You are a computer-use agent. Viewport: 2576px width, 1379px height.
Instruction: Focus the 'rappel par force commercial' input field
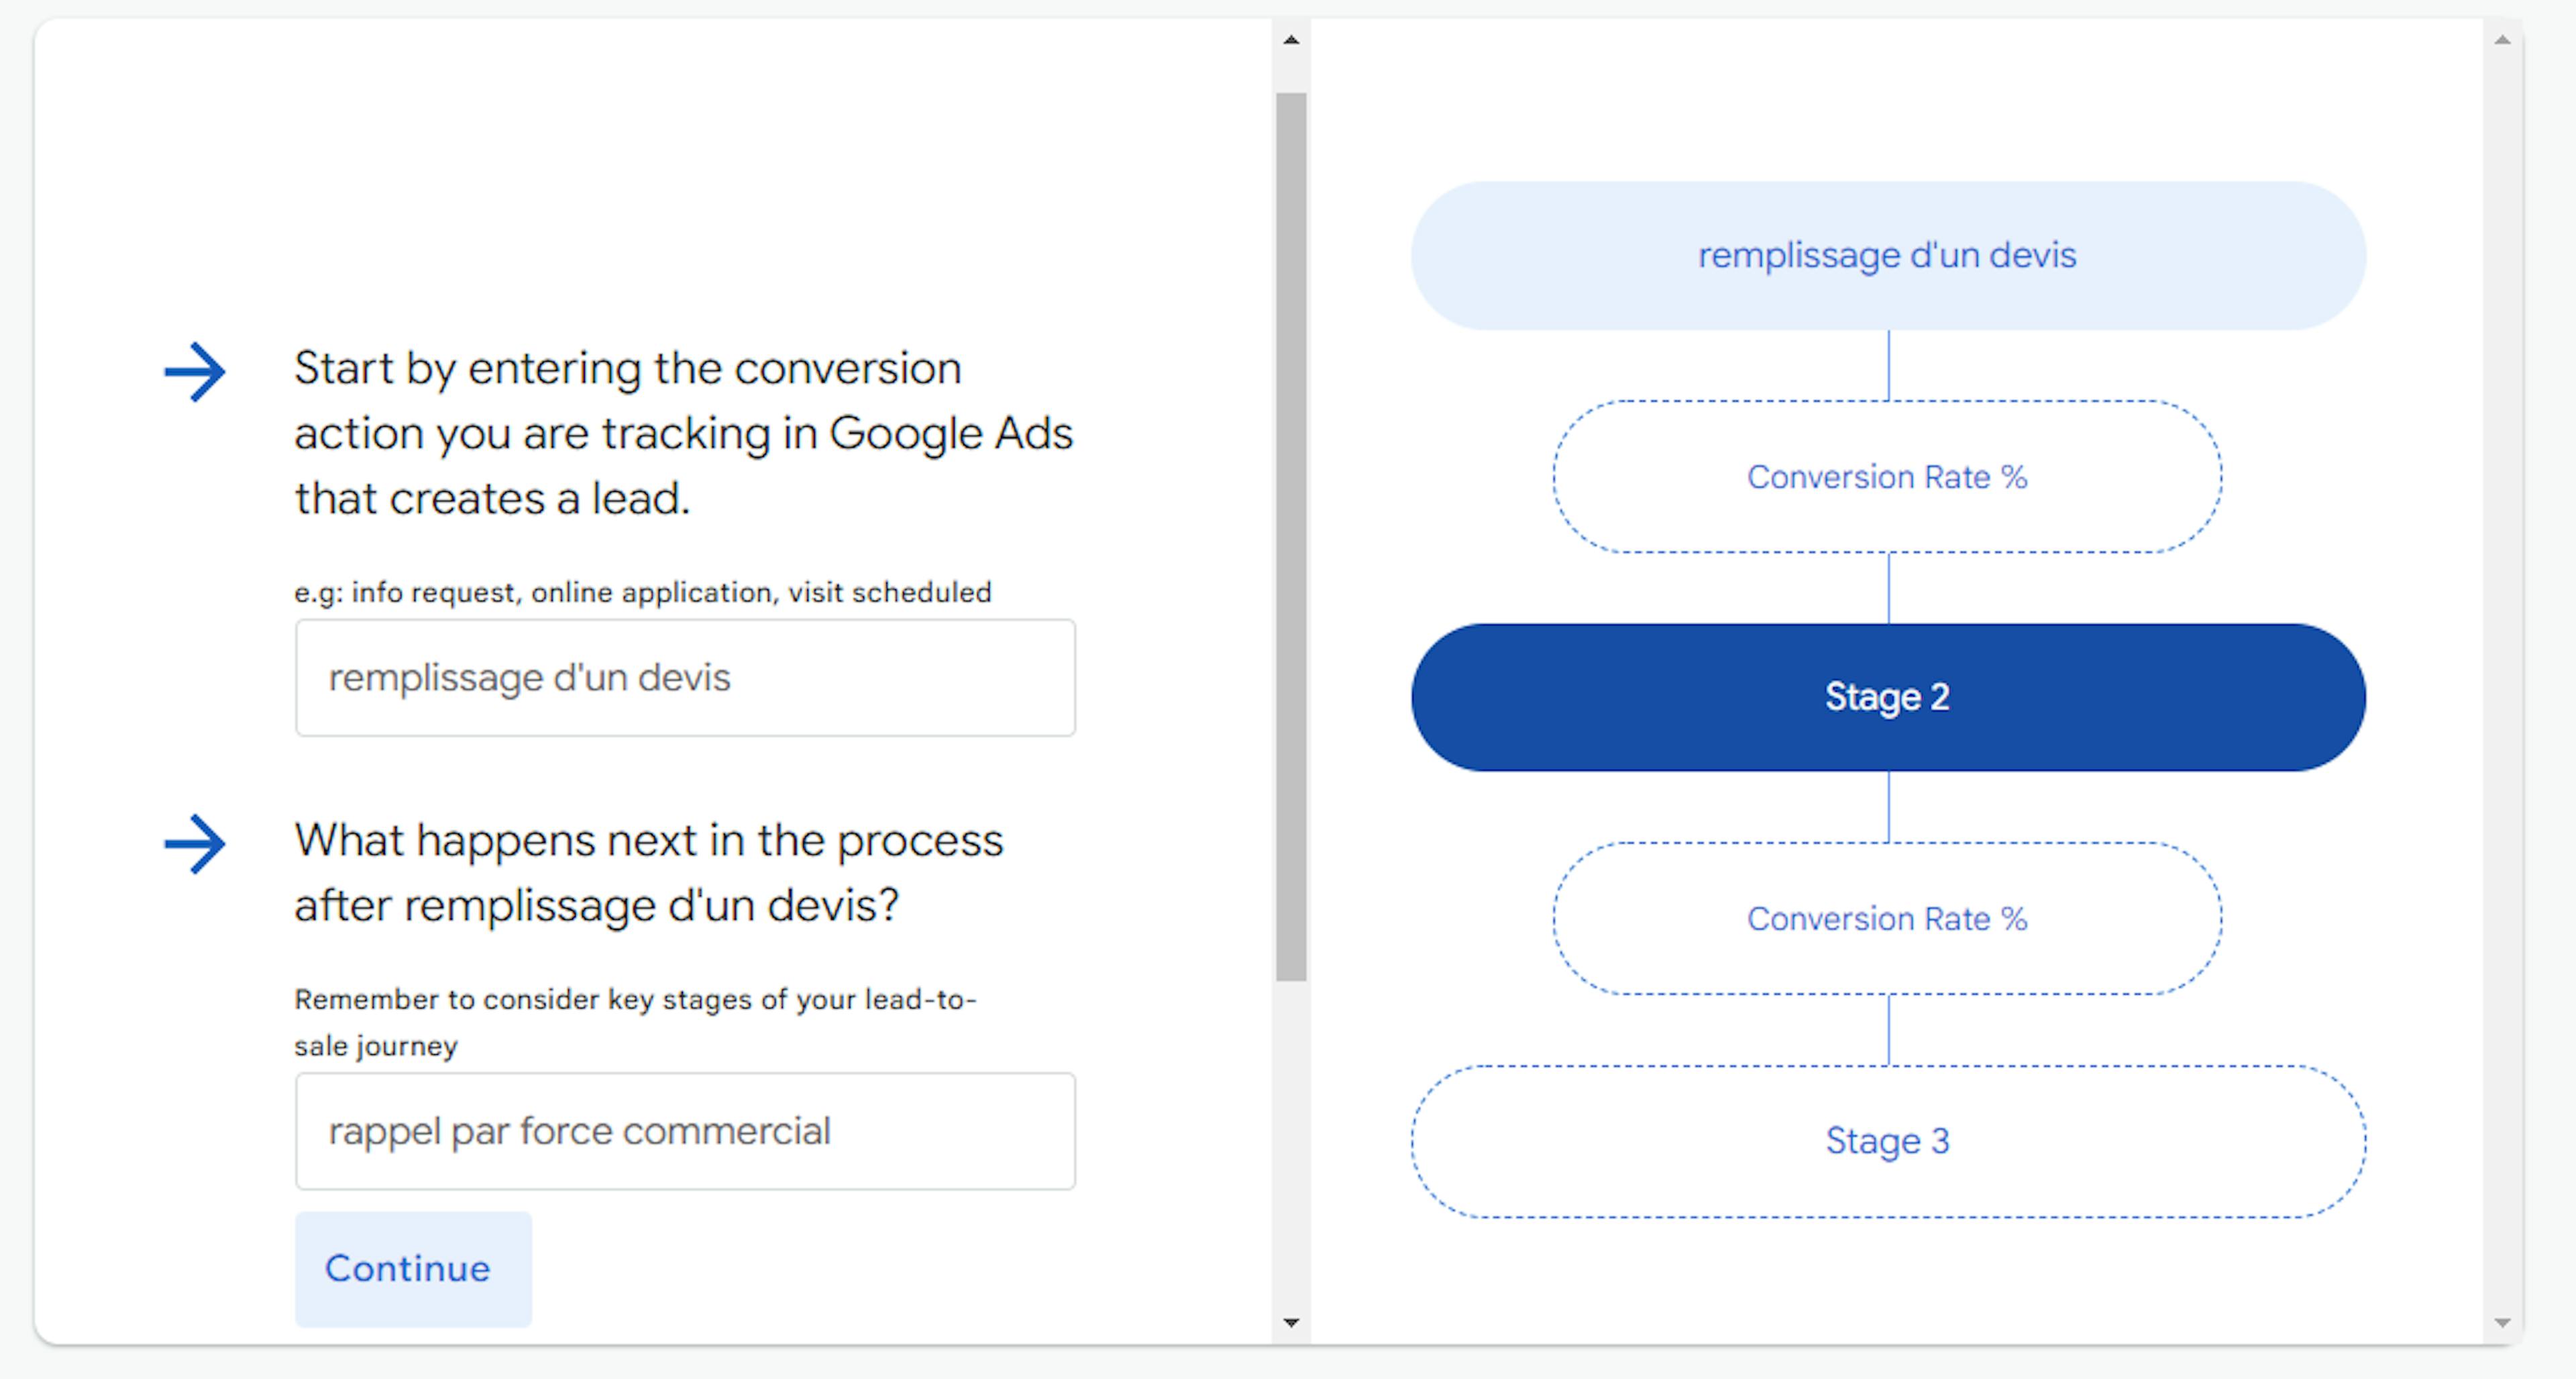pos(685,1131)
